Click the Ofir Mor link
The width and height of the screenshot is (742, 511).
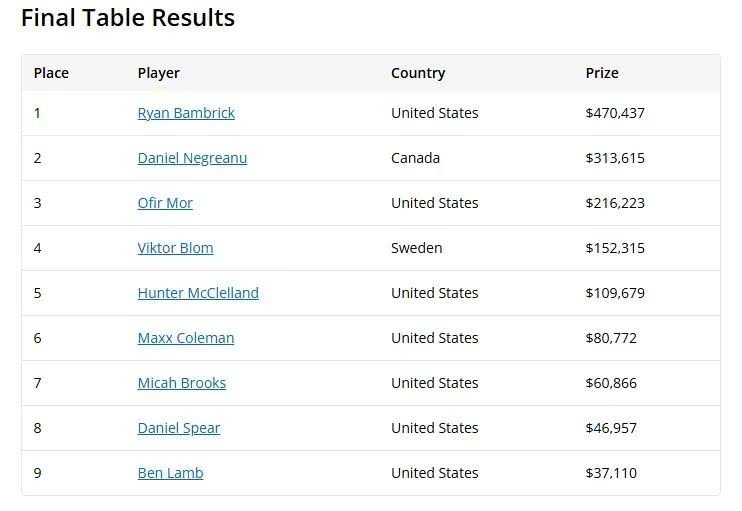165,203
